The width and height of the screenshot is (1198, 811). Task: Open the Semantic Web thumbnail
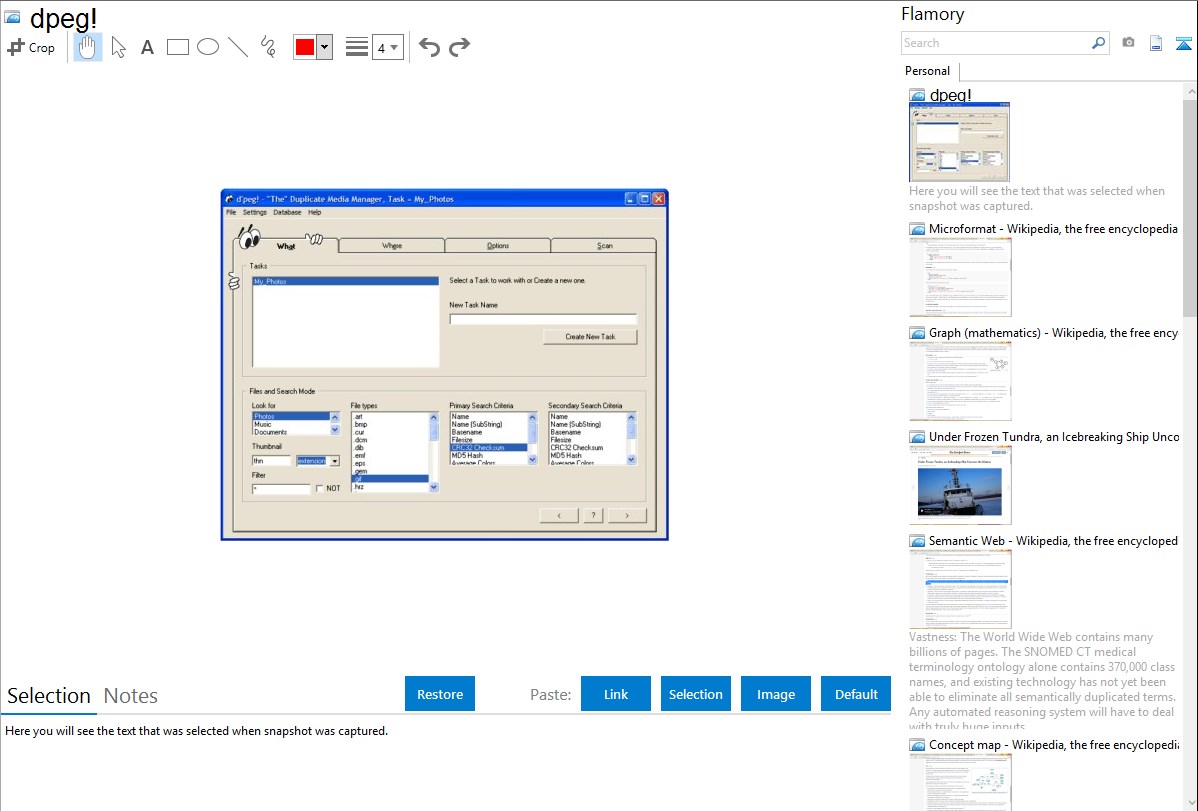[960, 589]
